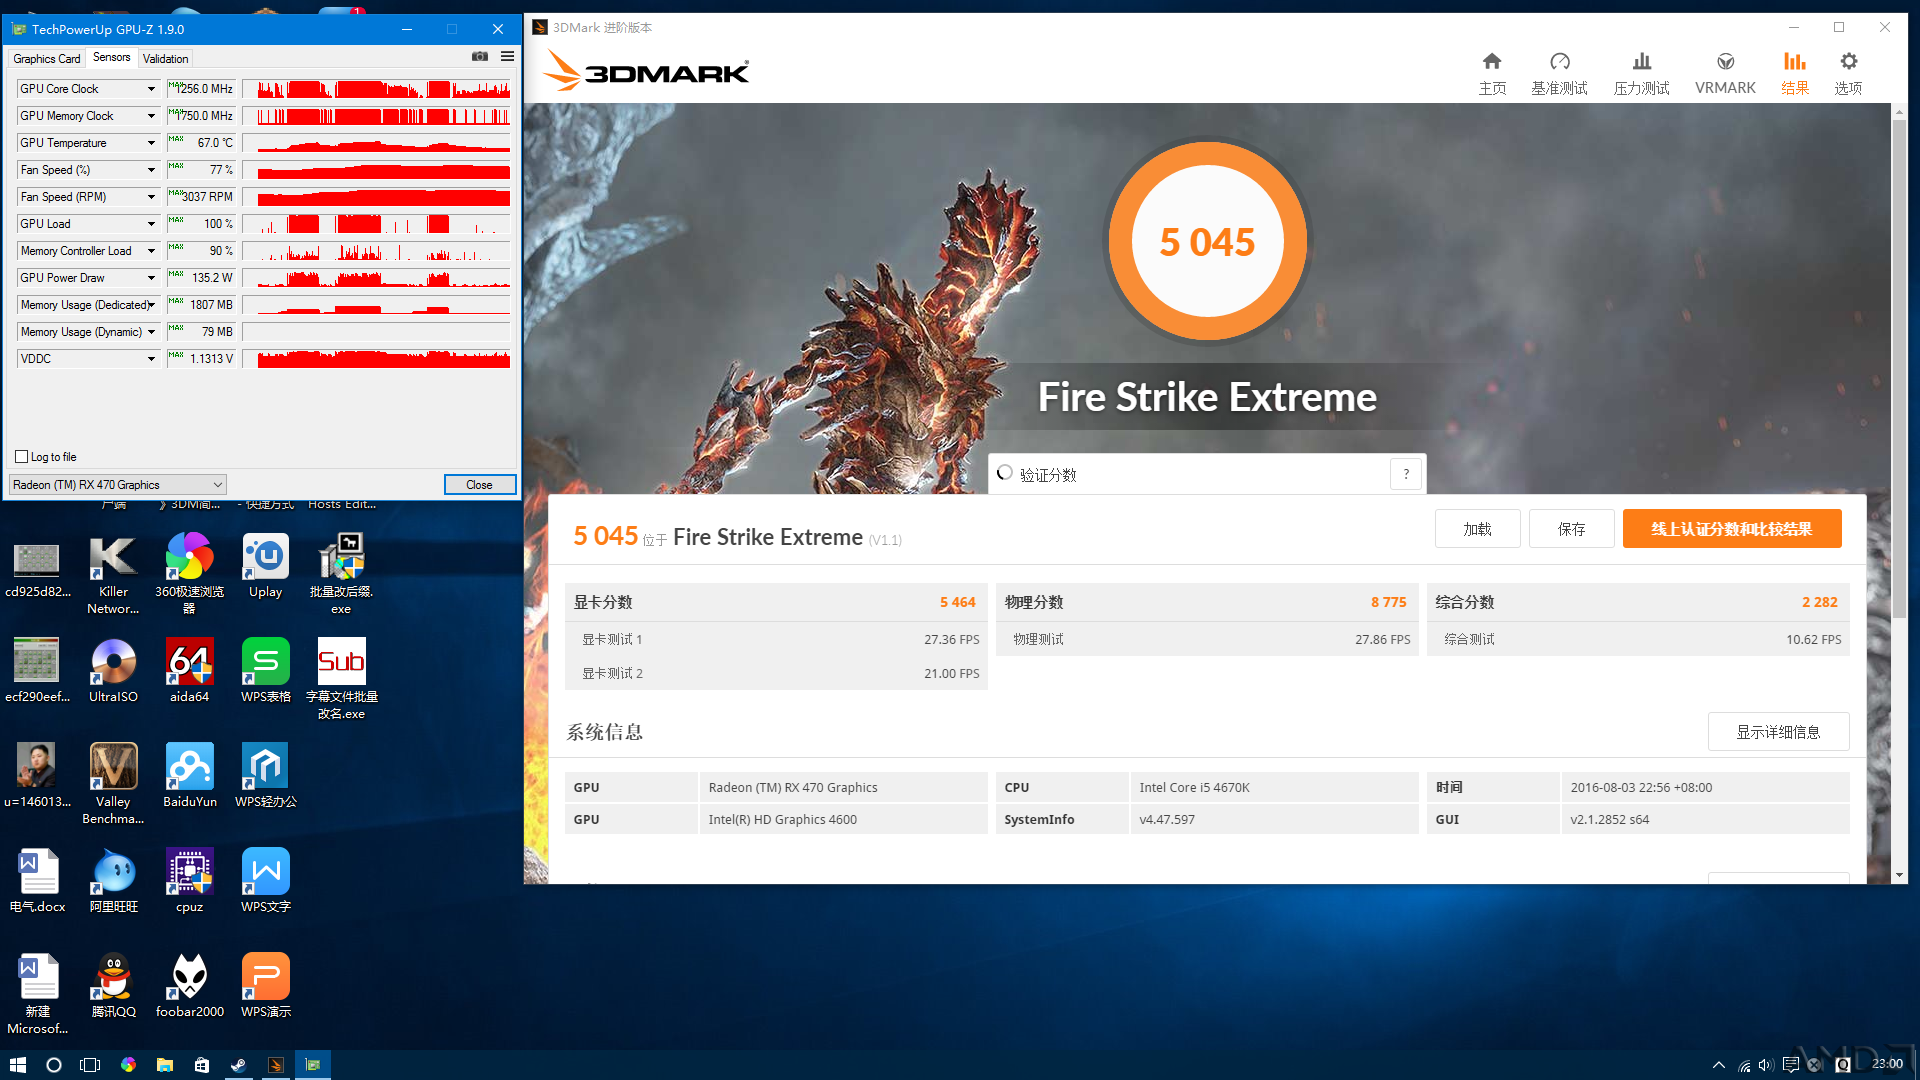This screenshot has width=1920, height=1080.
Task: Expand the GPU Power Draw sensor dropdown
Action: tap(151, 278)
